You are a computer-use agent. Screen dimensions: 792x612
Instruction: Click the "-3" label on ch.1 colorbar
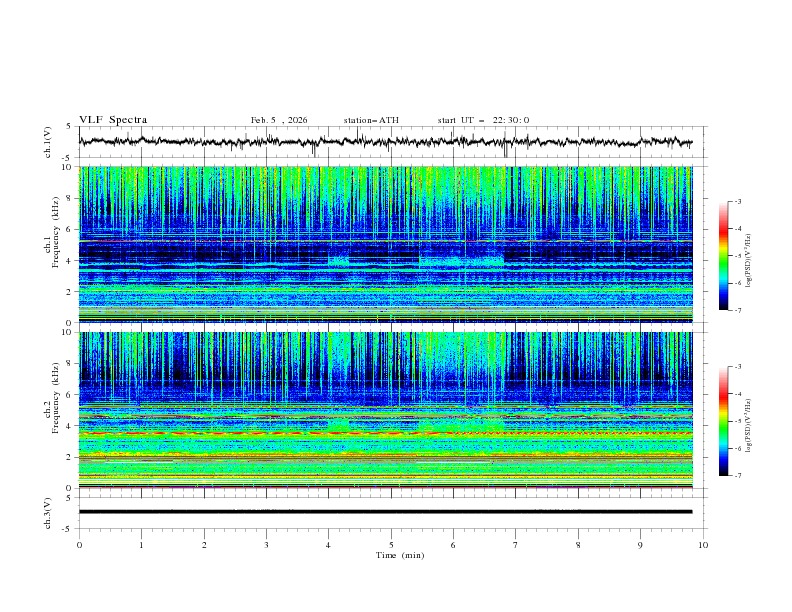[x=738, y=201]
